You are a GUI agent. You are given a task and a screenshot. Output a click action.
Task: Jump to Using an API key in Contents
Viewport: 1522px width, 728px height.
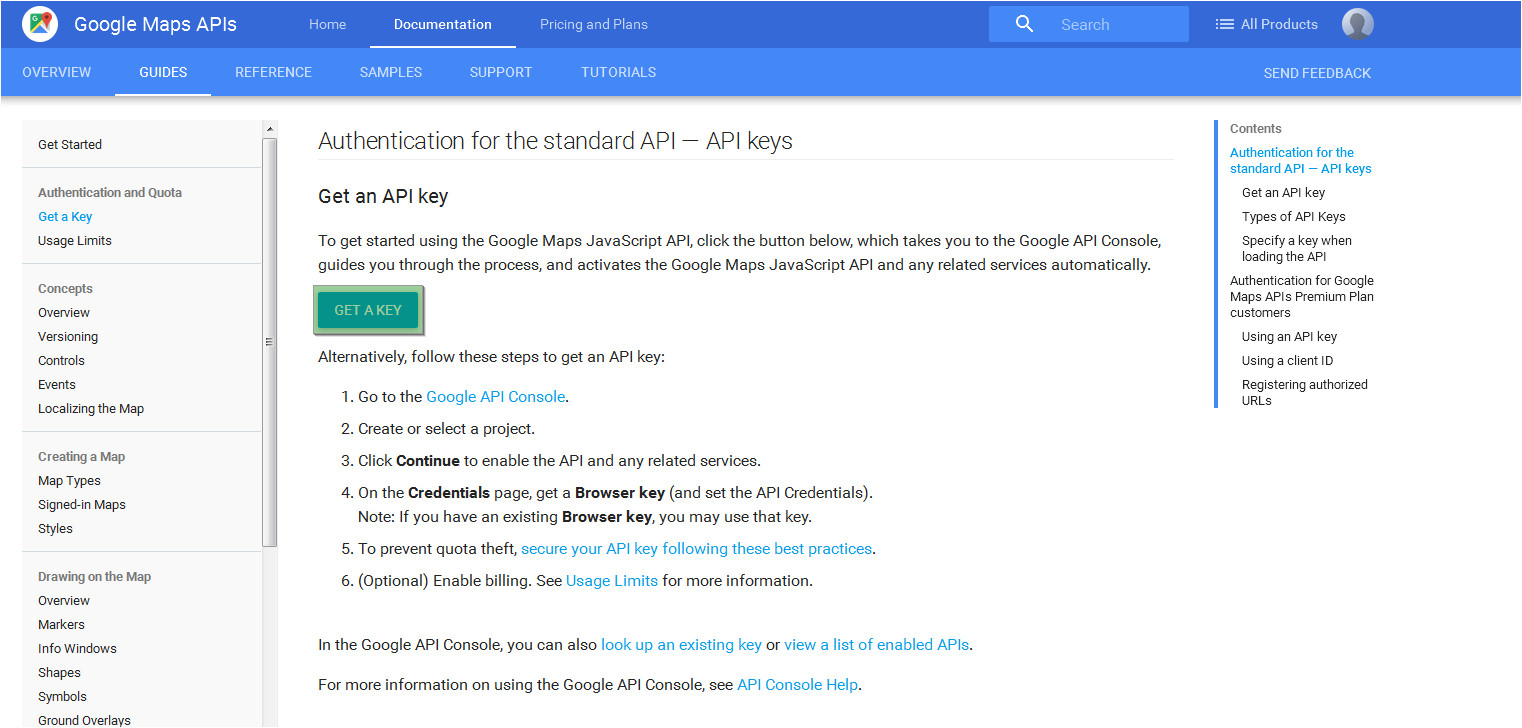1289,337
